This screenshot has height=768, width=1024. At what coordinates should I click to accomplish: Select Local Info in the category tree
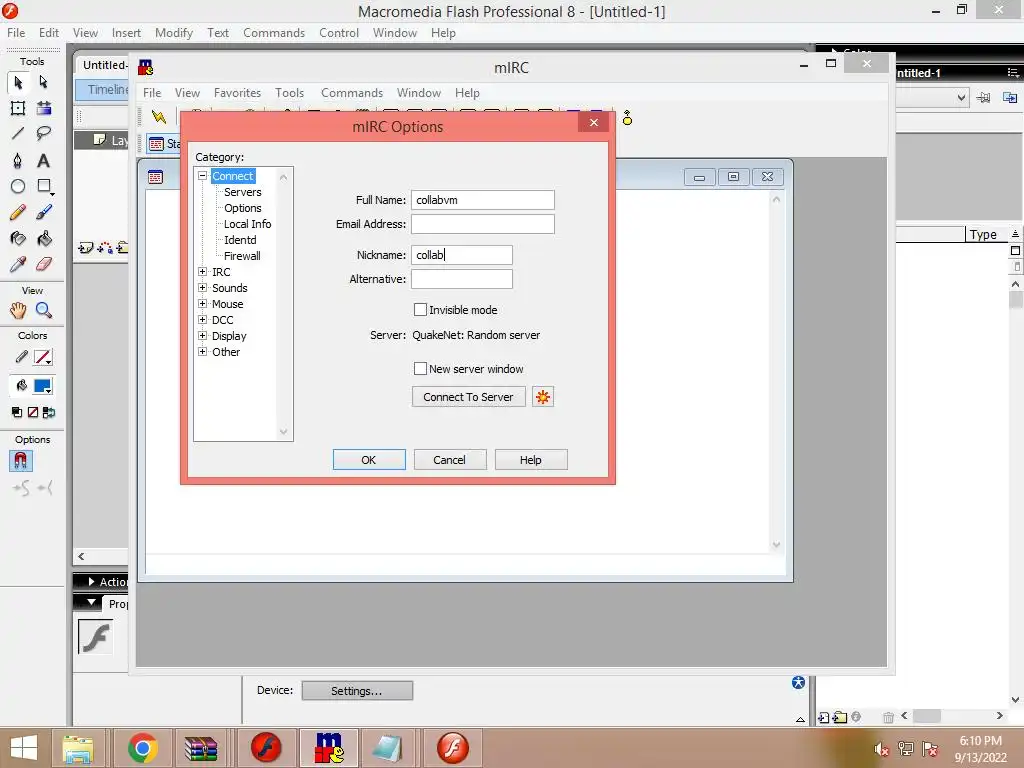(x=247, y=224)
